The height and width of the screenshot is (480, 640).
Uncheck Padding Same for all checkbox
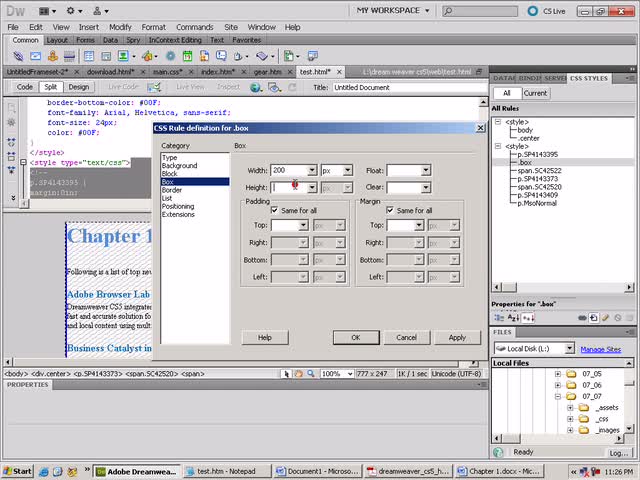point(275,210)
